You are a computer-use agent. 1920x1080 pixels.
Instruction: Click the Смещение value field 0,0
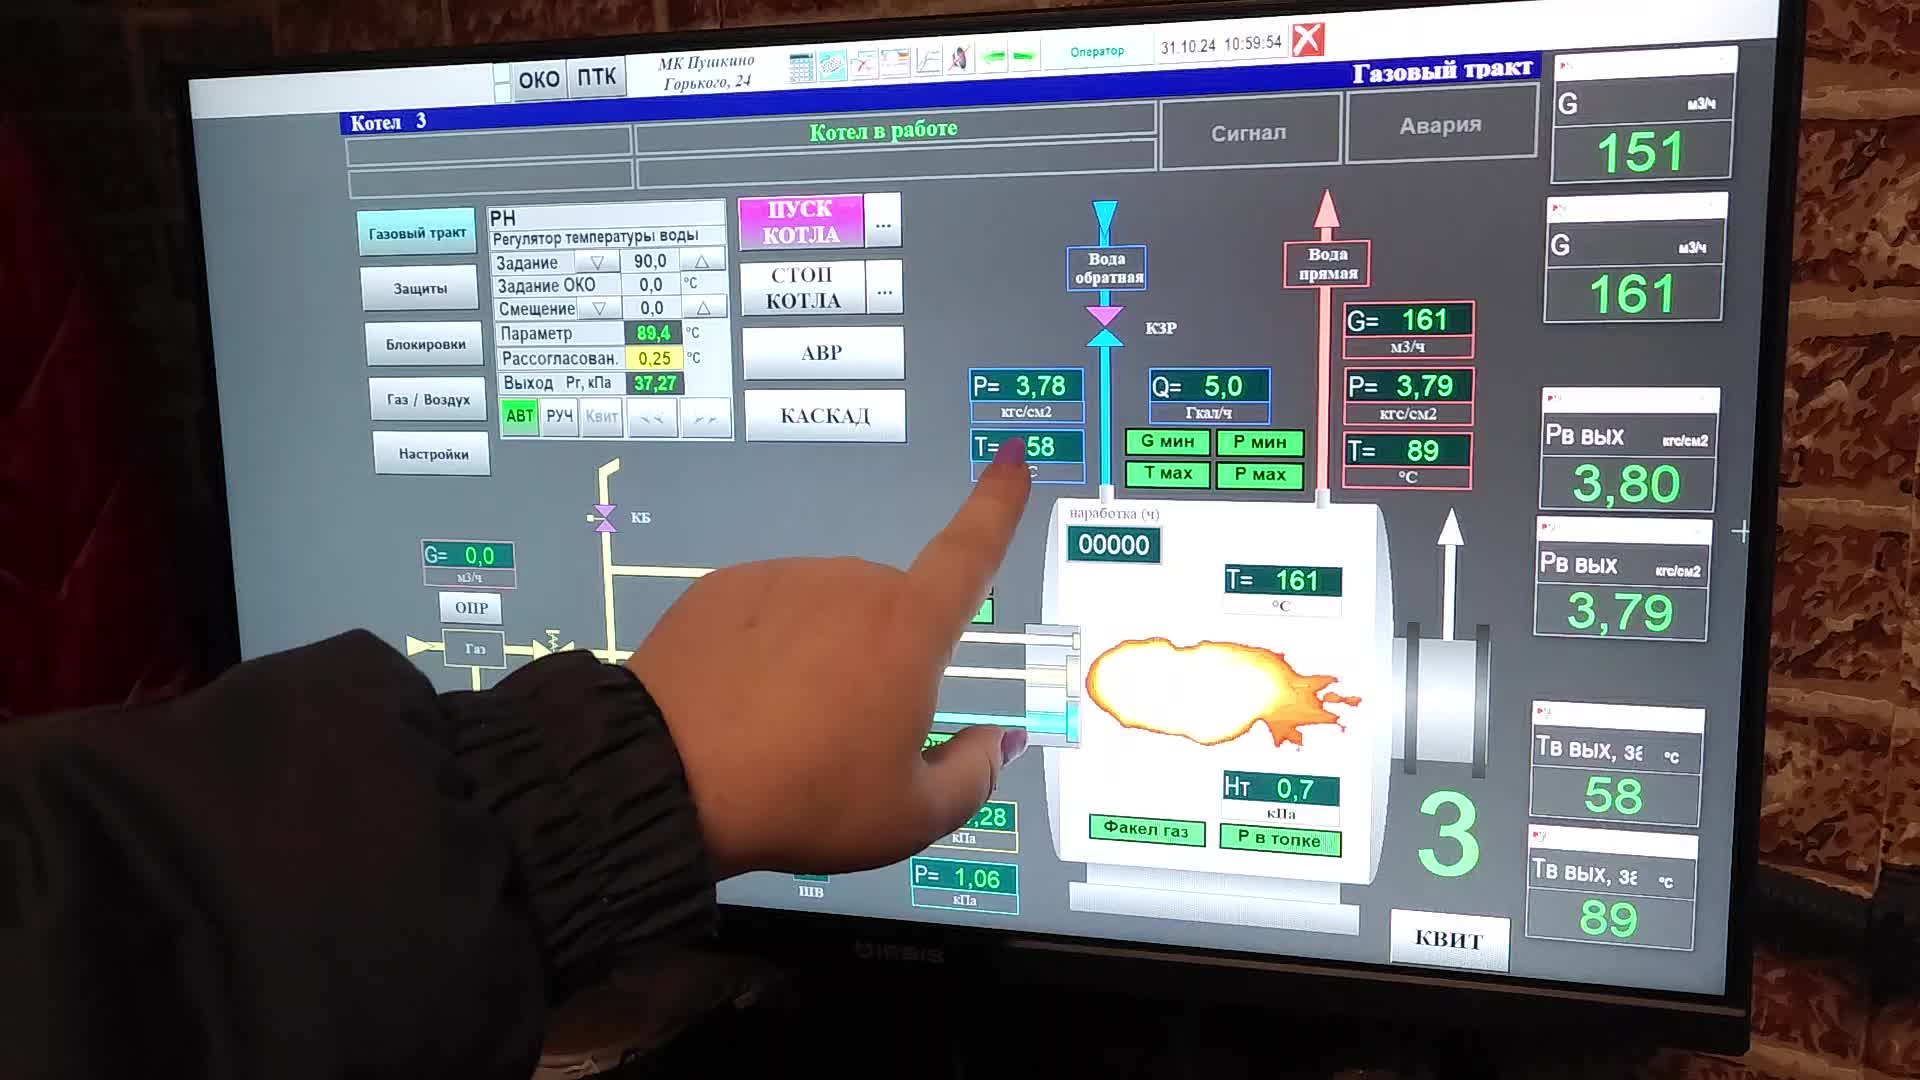[x=652, y=308]
